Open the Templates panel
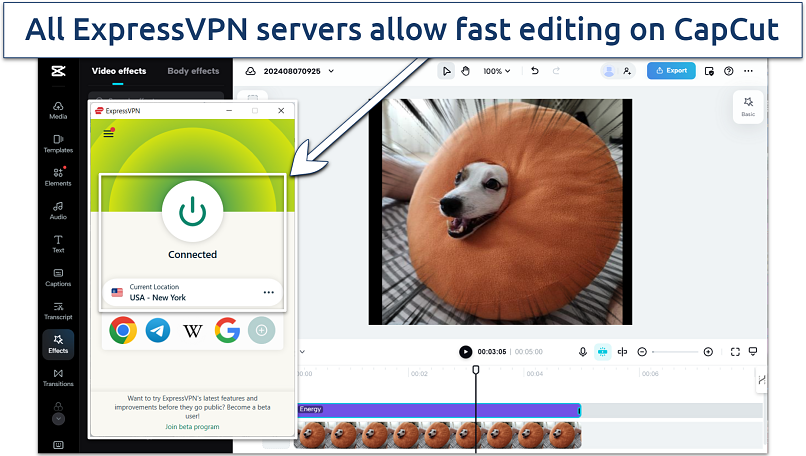The width and height of the screenshot is (806, 456). pos(58,144)
